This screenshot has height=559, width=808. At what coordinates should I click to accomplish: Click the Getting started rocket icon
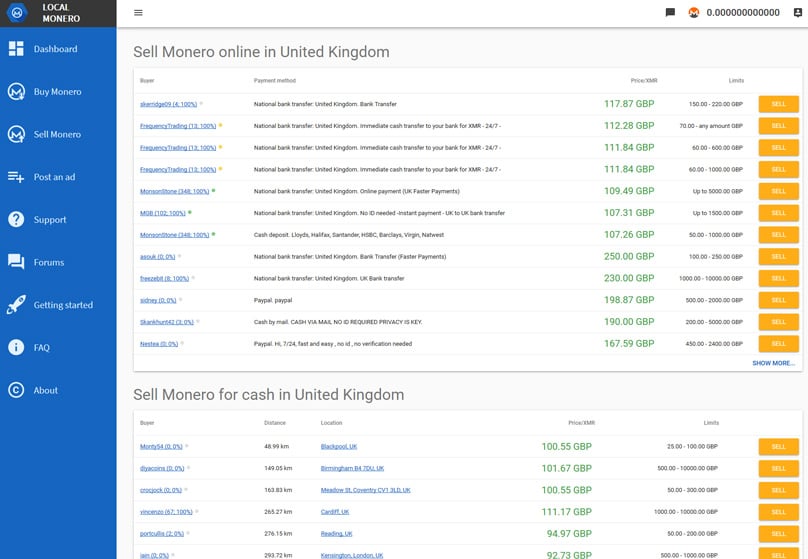(16, 304)
